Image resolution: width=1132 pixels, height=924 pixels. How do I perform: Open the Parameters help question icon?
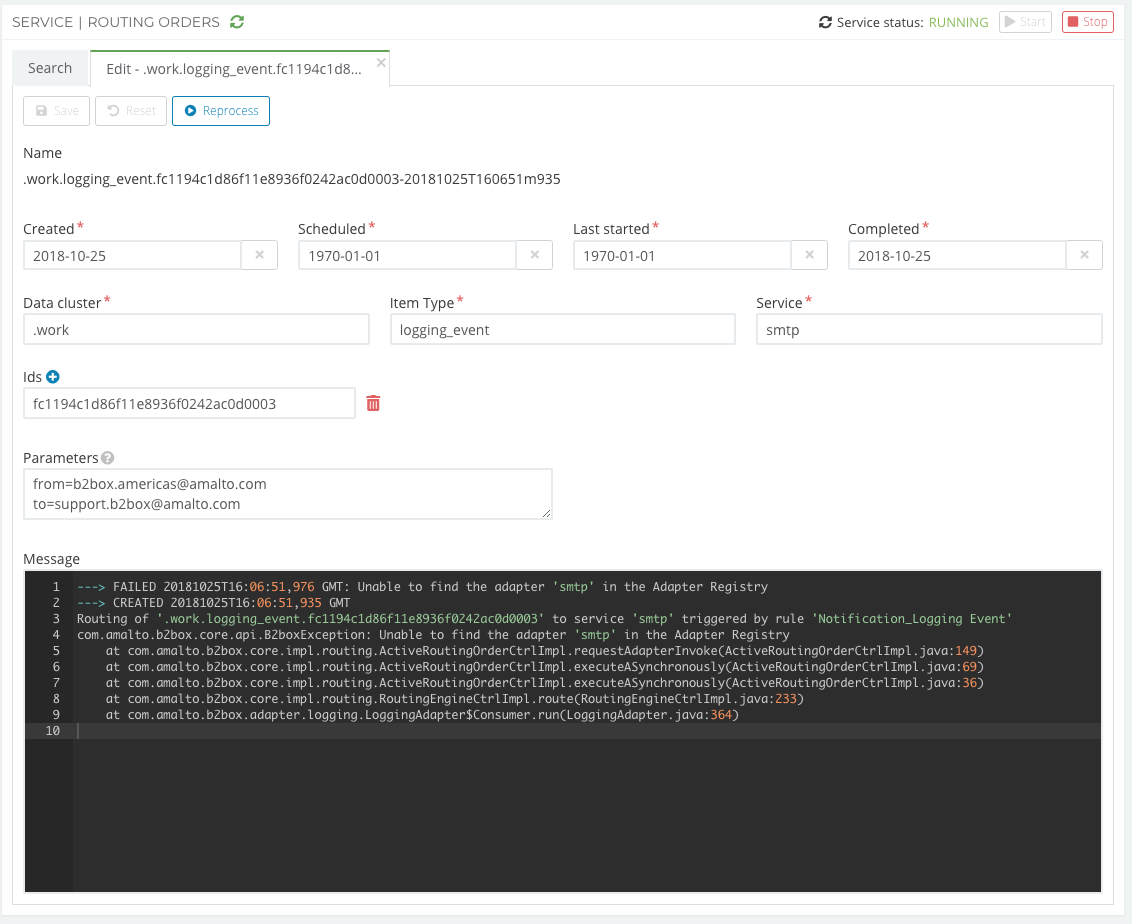(108, 458)
